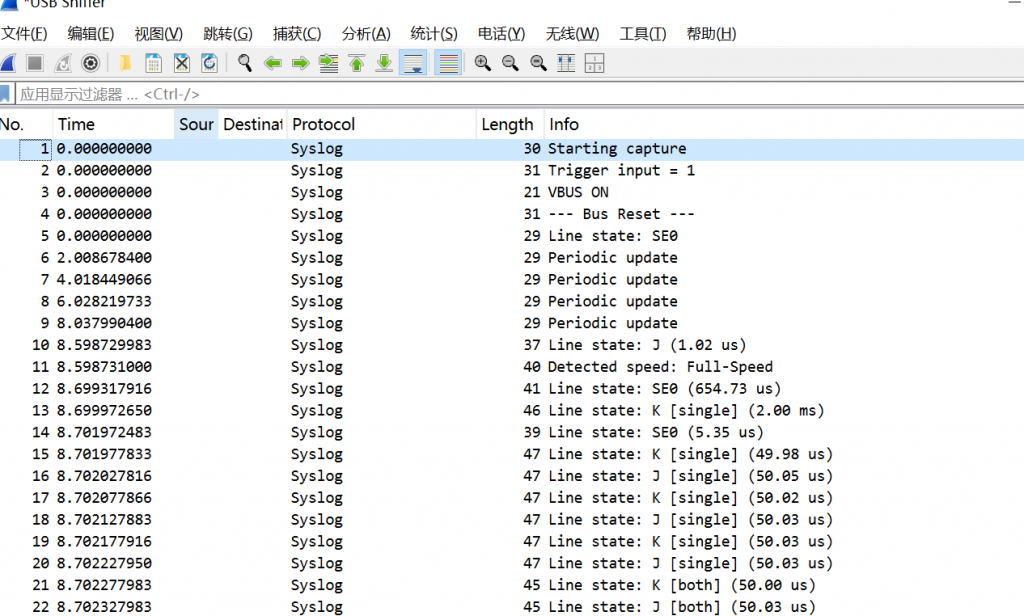Image resolution: width=1024 pixels, height=616 pixels.
Task: Open the 捕获(C) menu
Action: 297,34
